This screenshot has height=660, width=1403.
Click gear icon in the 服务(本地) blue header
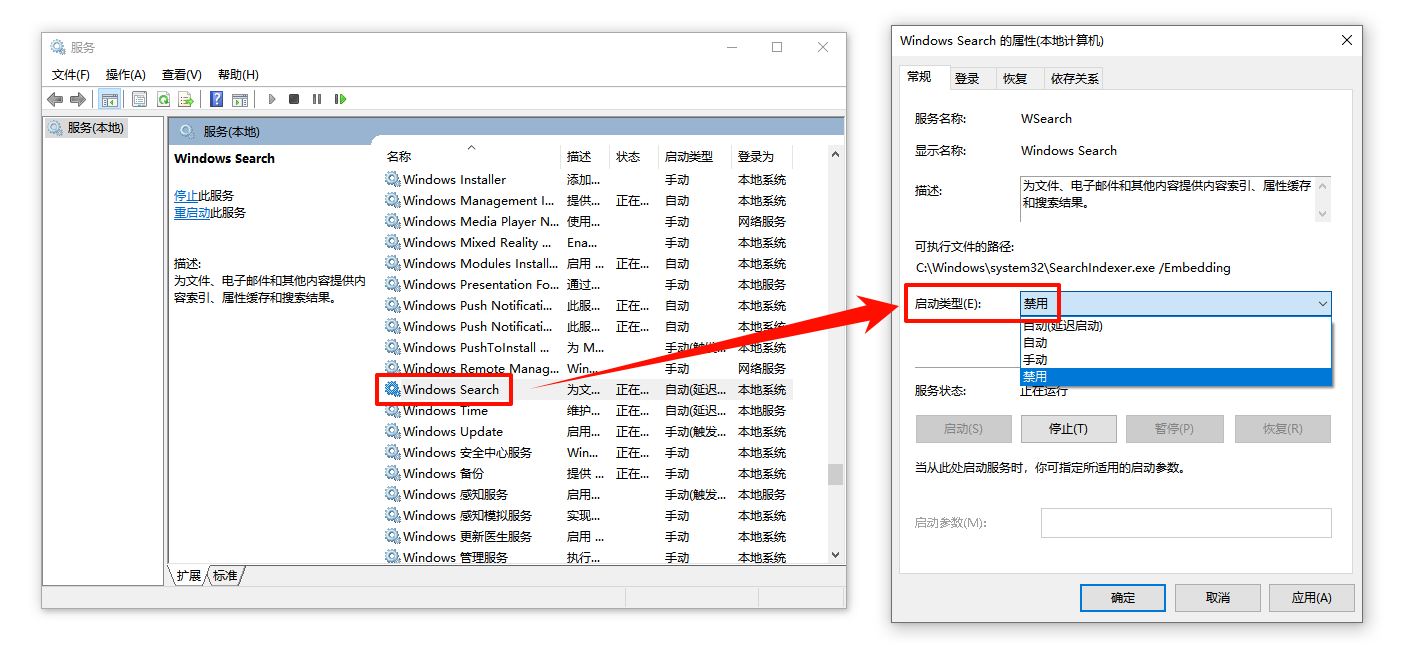pos(186,131)
